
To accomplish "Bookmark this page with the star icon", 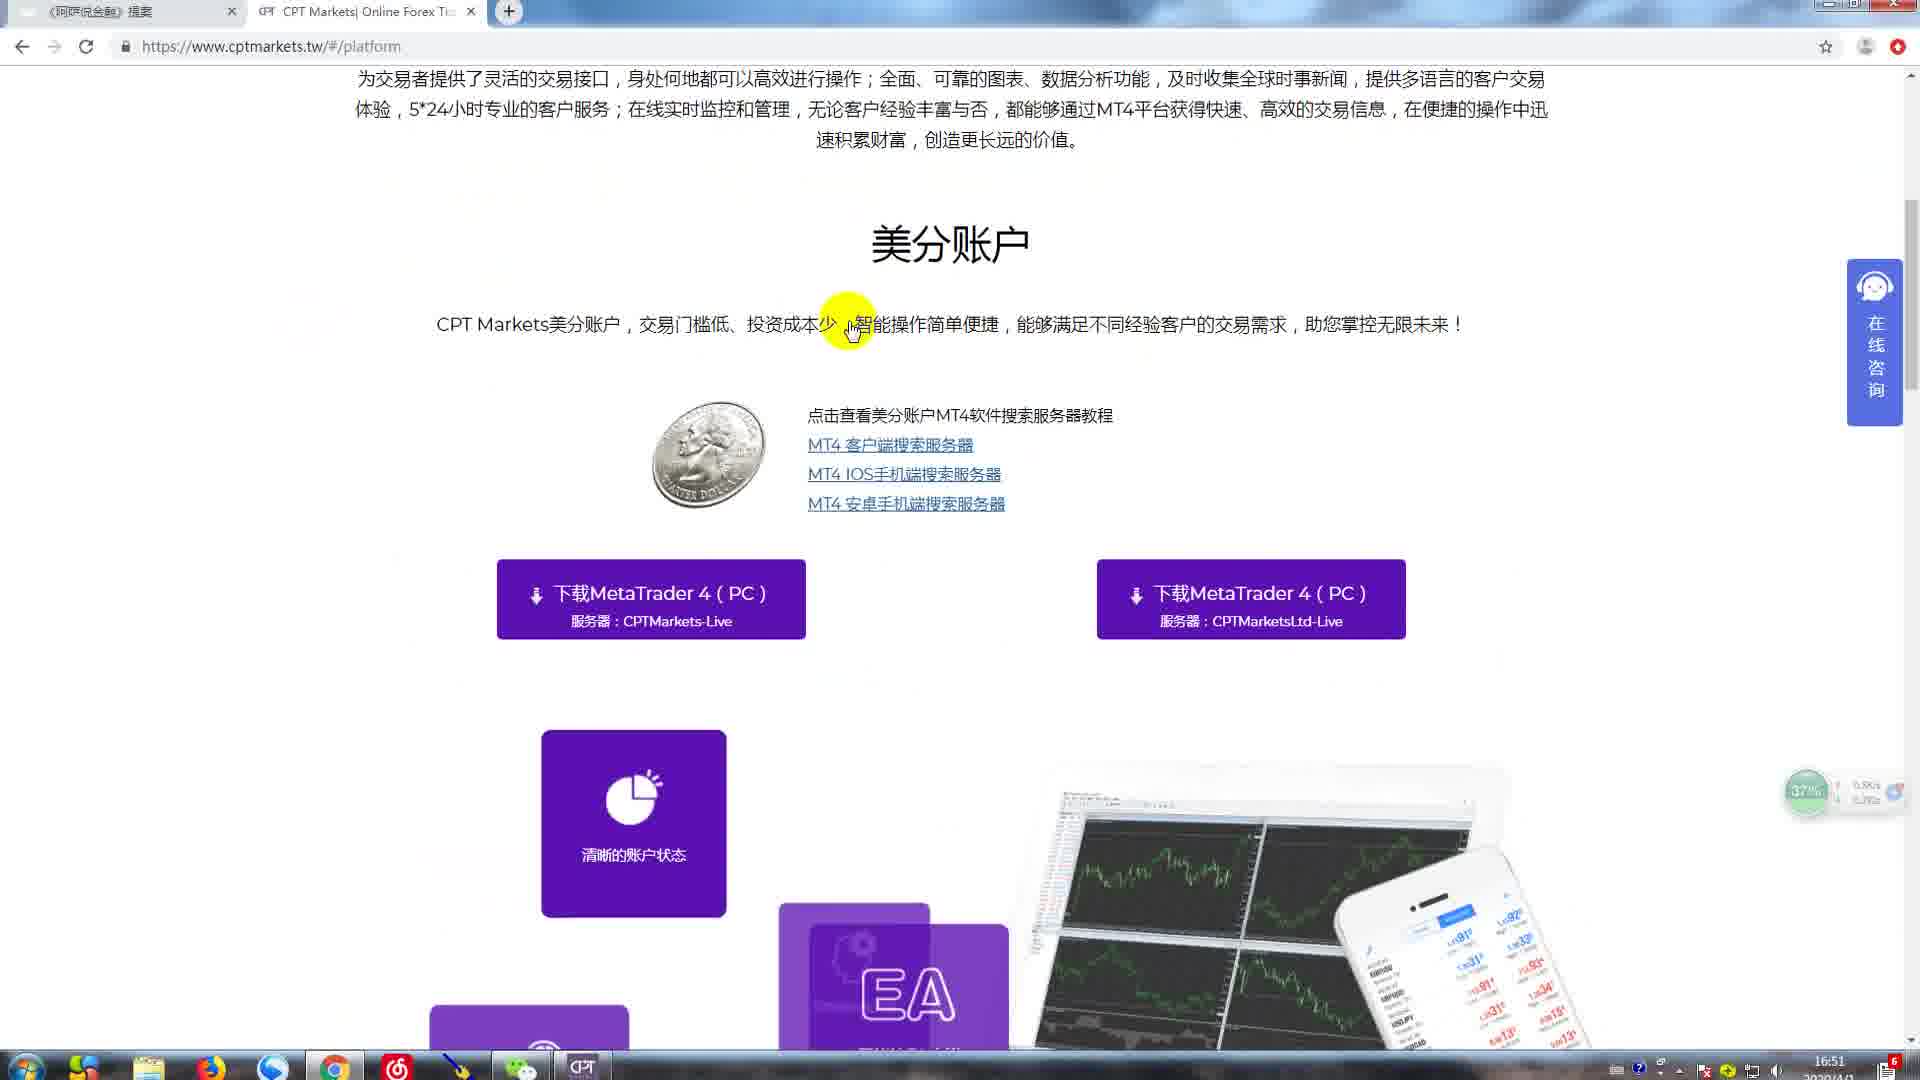I will [x=1825, y=46].
